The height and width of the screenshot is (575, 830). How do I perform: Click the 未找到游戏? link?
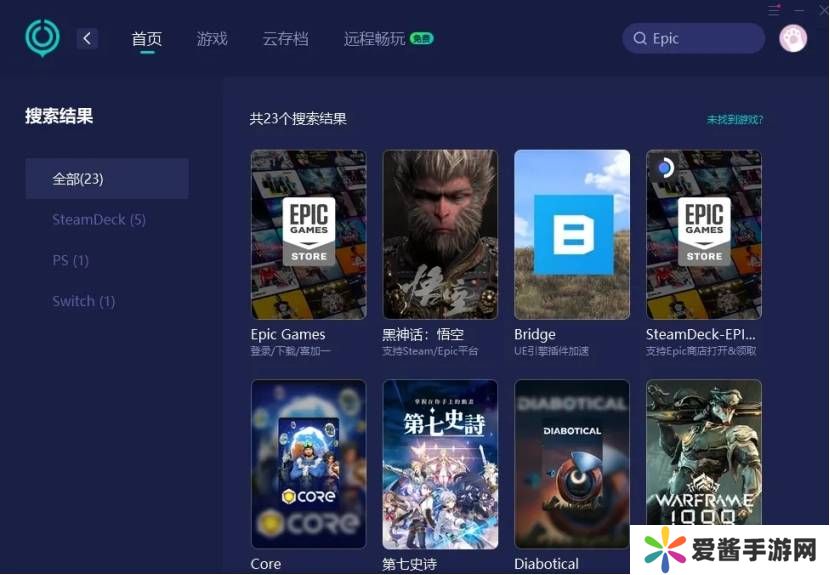(x=734, y=119)
